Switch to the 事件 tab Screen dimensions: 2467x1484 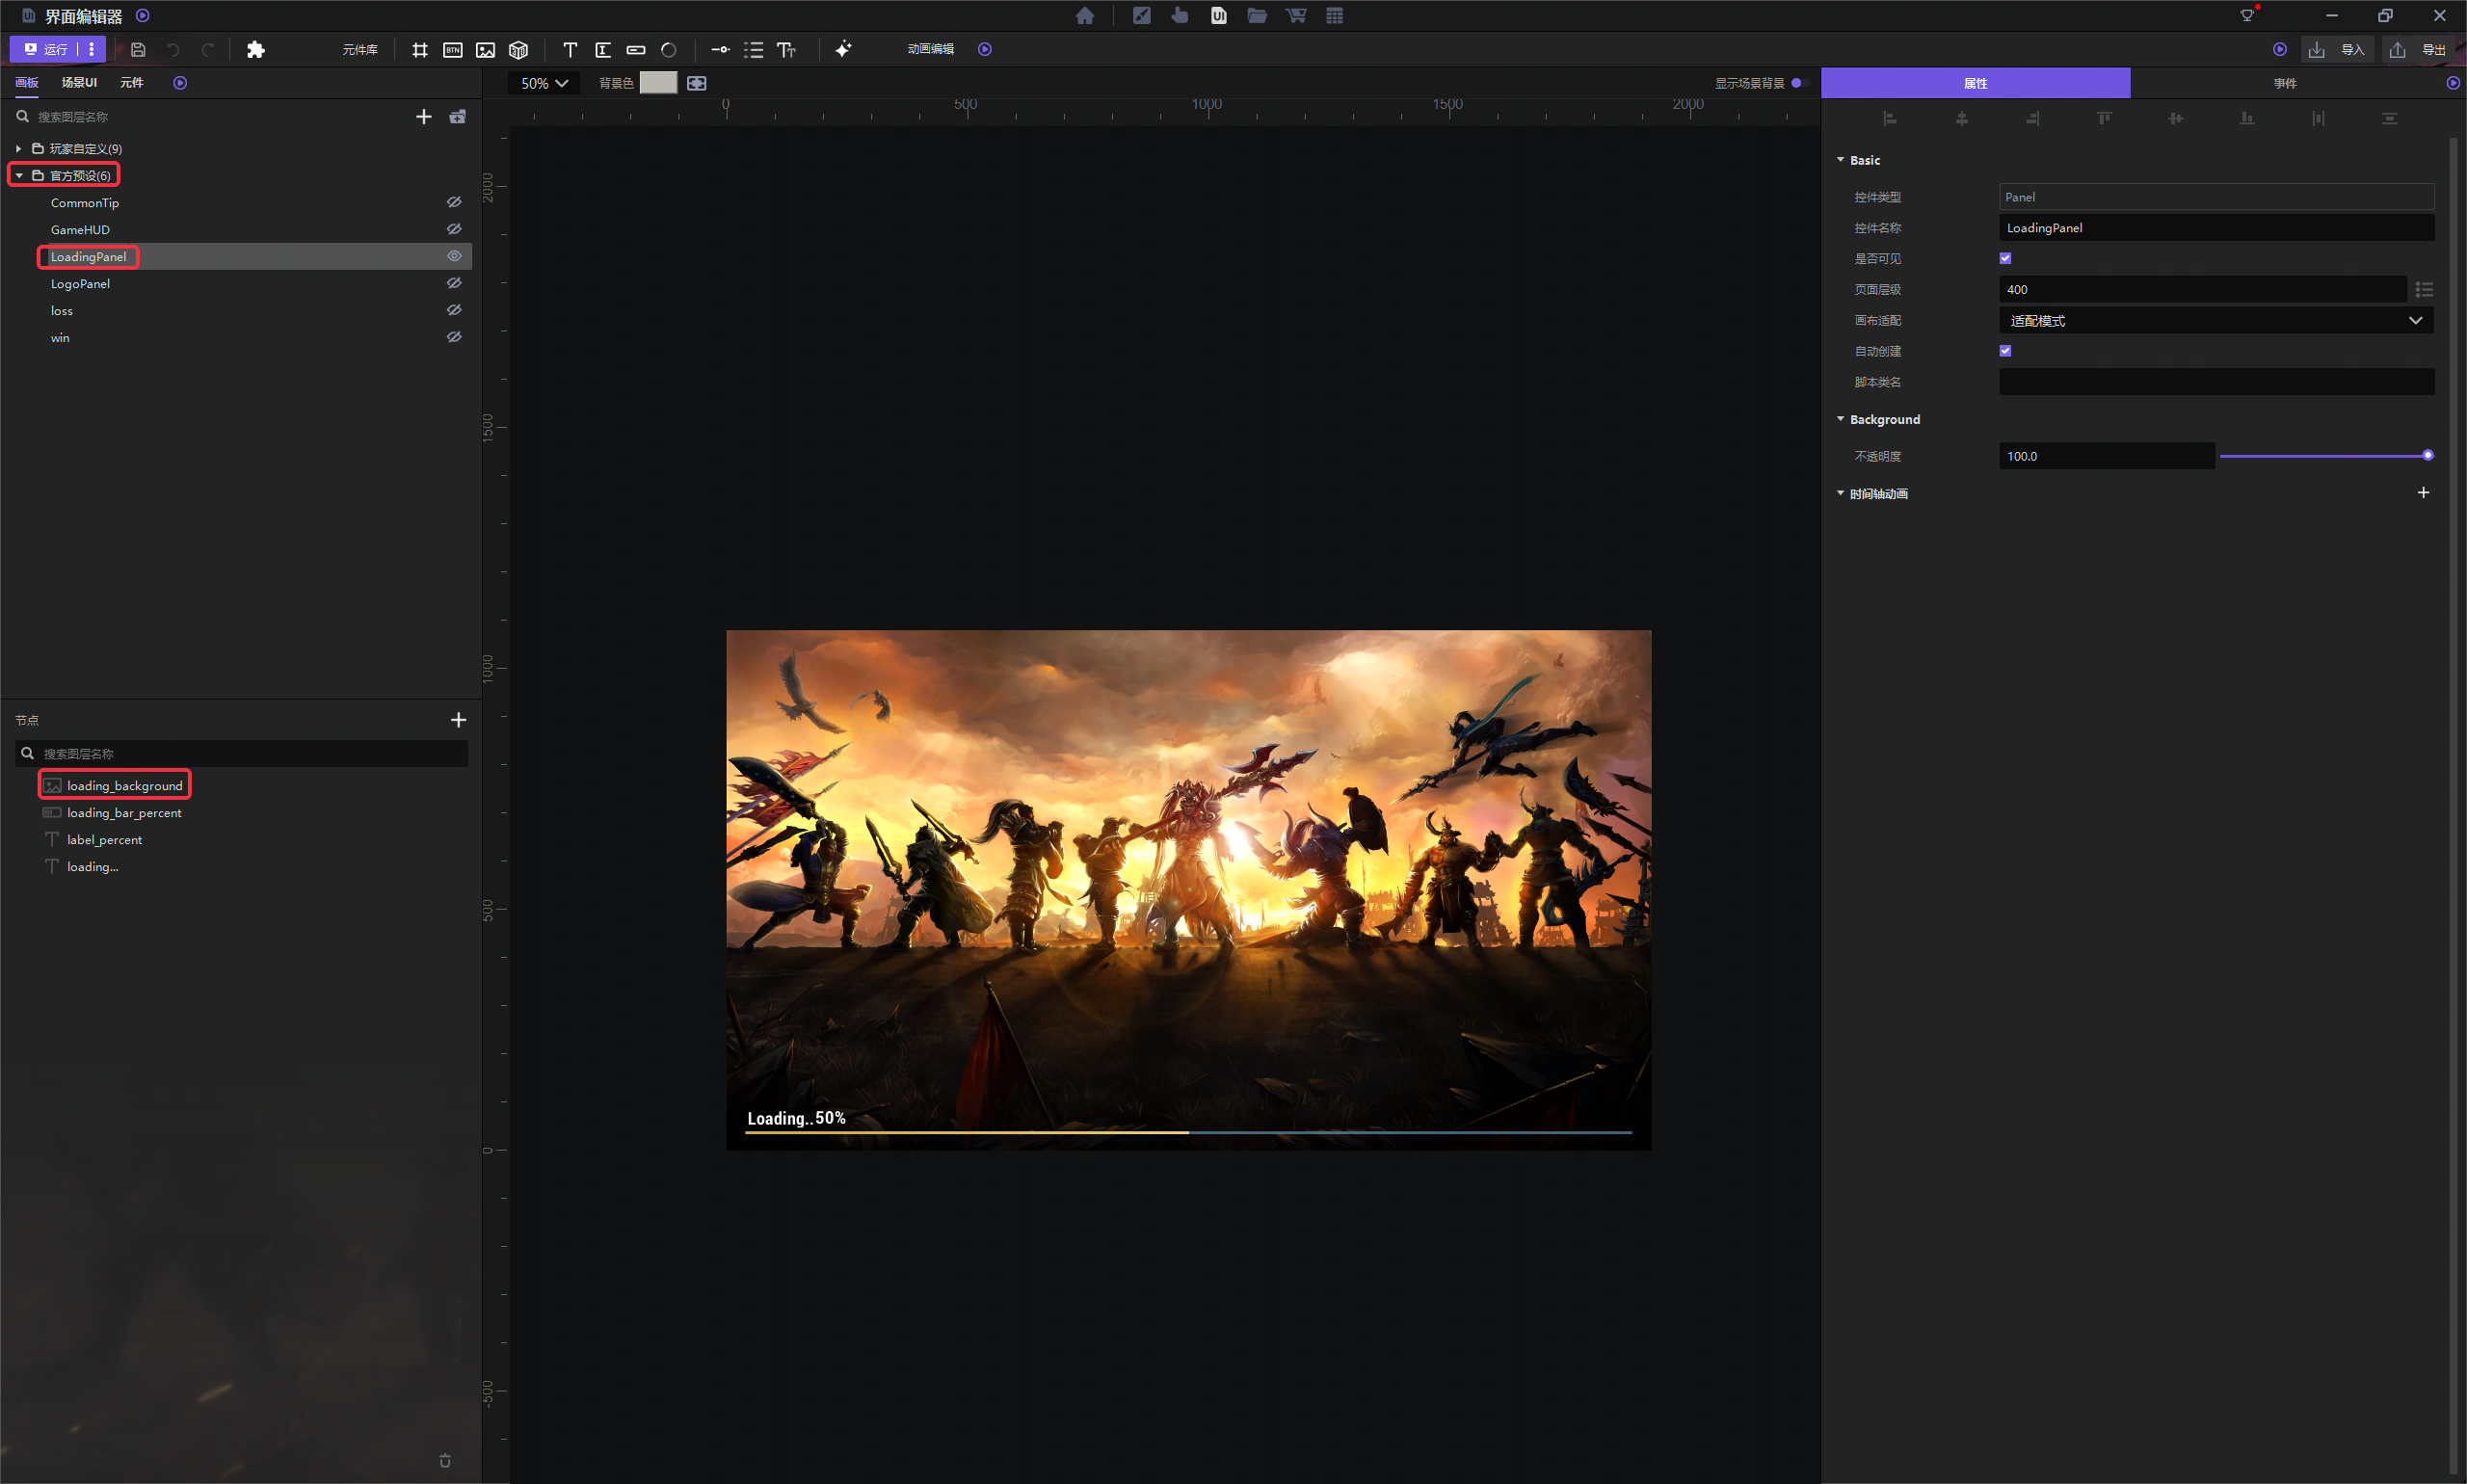2284,83
